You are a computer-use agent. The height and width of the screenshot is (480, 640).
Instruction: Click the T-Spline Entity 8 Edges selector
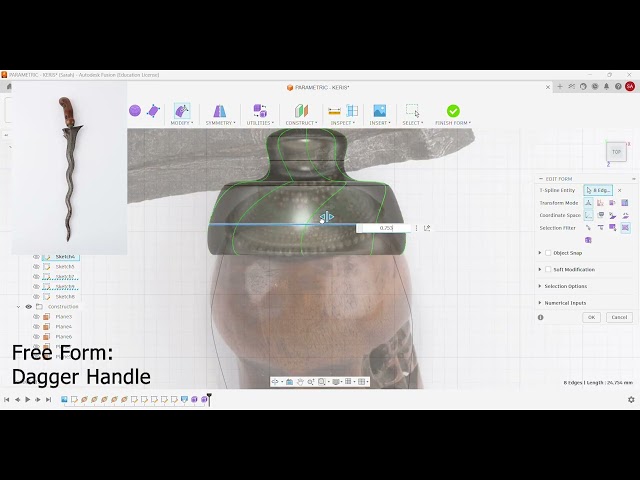point(598,191)
